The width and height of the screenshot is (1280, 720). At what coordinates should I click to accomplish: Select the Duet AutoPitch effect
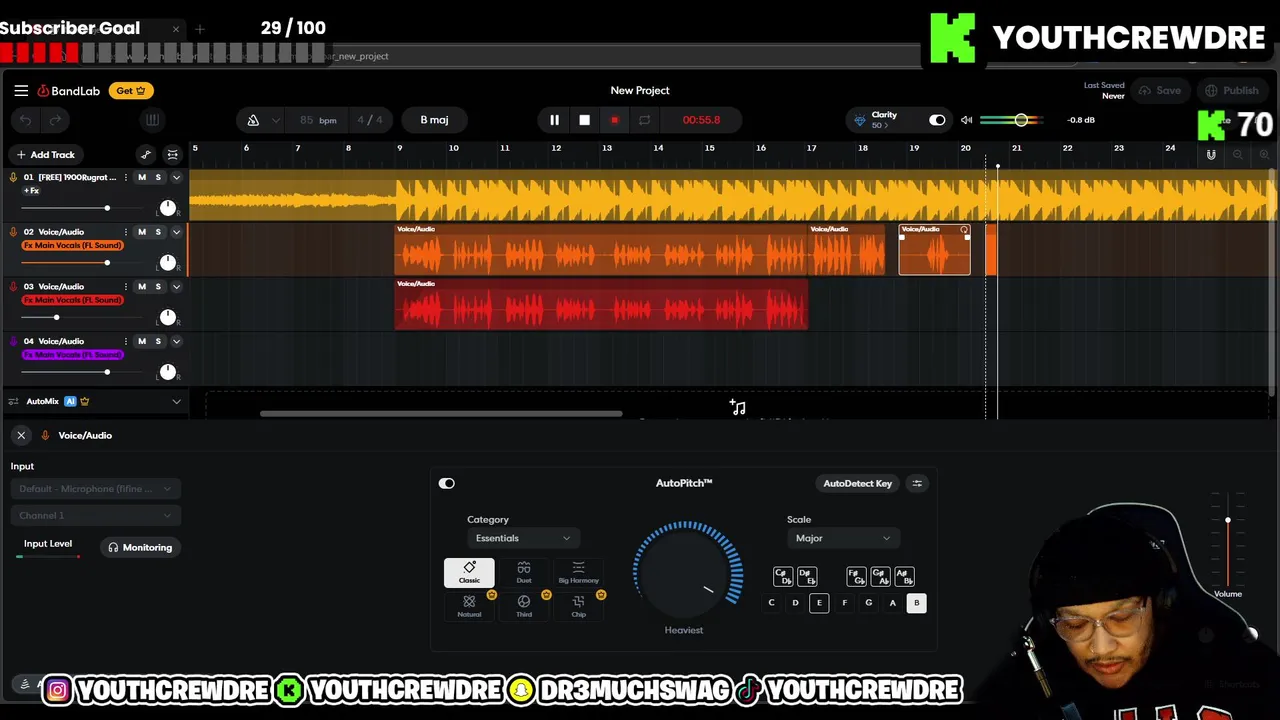pyautogui.click(x=524, y=572)
